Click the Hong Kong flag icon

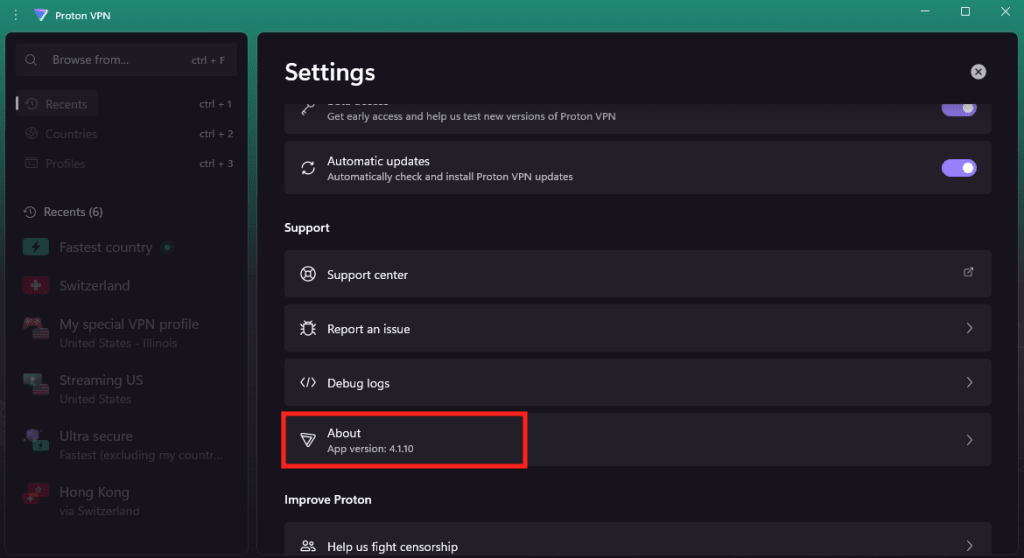(36, 493)
